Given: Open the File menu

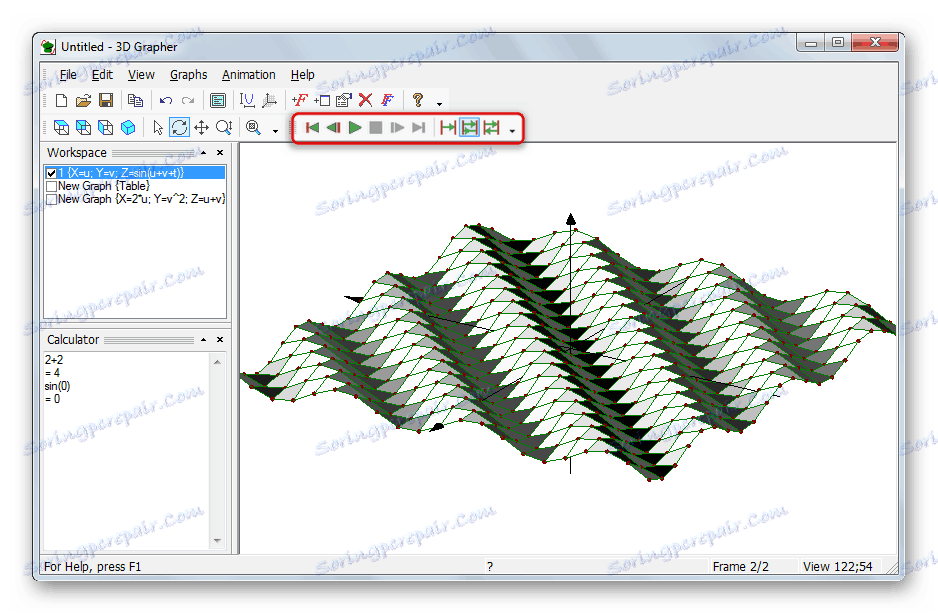Looking at the screenshot, I should [x=68, y=75].
